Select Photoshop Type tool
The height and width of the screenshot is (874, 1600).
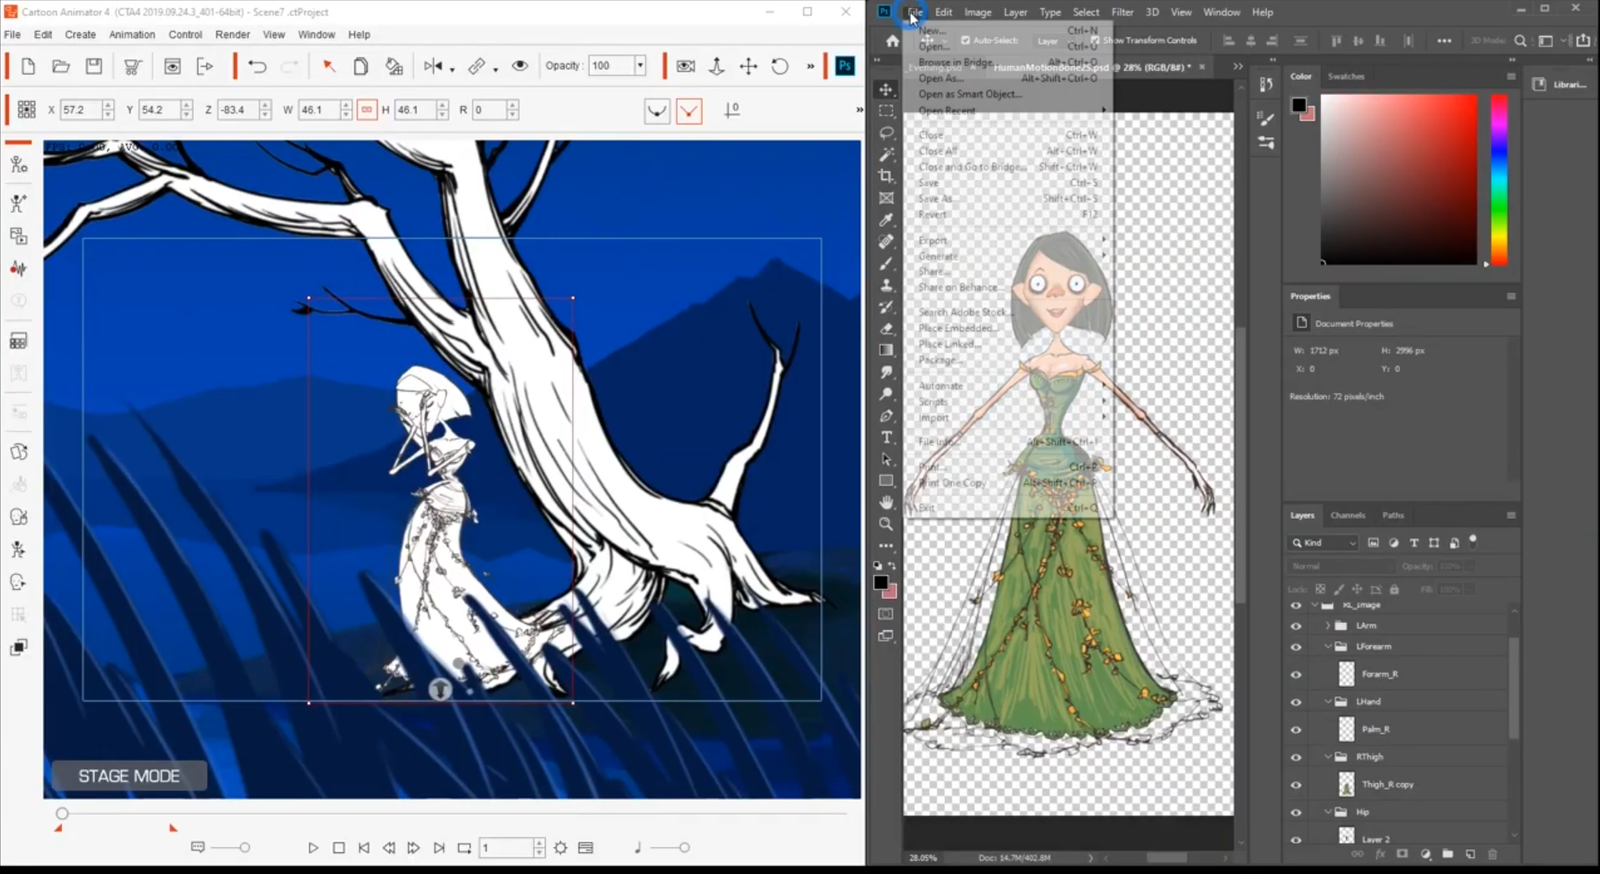tap(886, 437)
